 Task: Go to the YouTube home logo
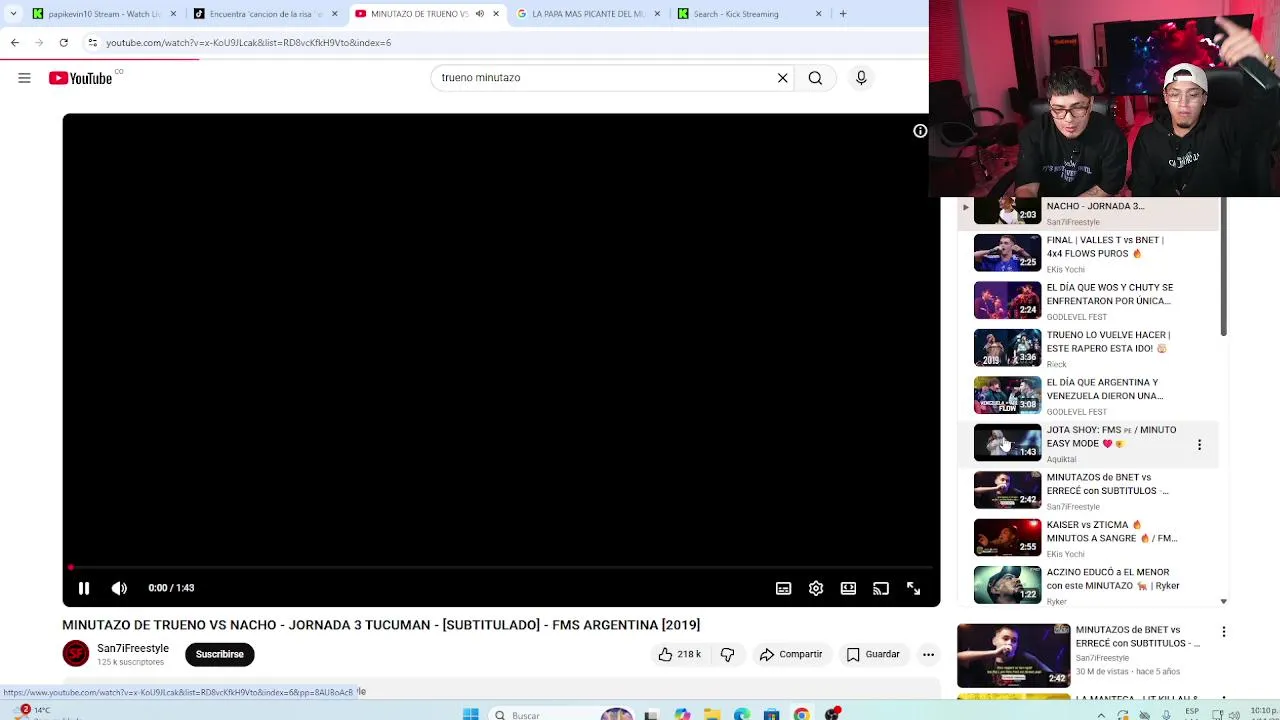80,78
